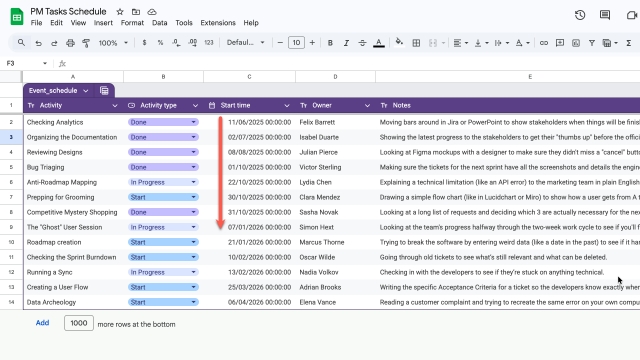The width and height of the screenshot is (640, 360).
Task: Open the Tools menu
Action: 184,23
